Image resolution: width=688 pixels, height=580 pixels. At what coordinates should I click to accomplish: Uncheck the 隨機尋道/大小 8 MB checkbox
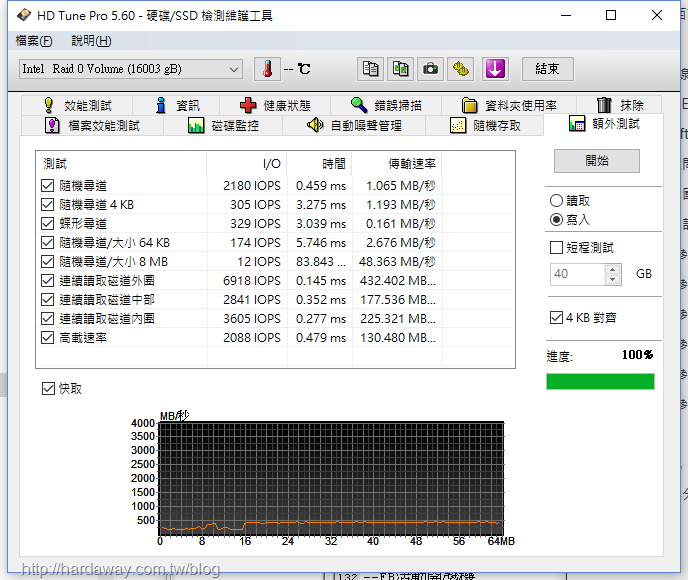click(x=47, y=261)
